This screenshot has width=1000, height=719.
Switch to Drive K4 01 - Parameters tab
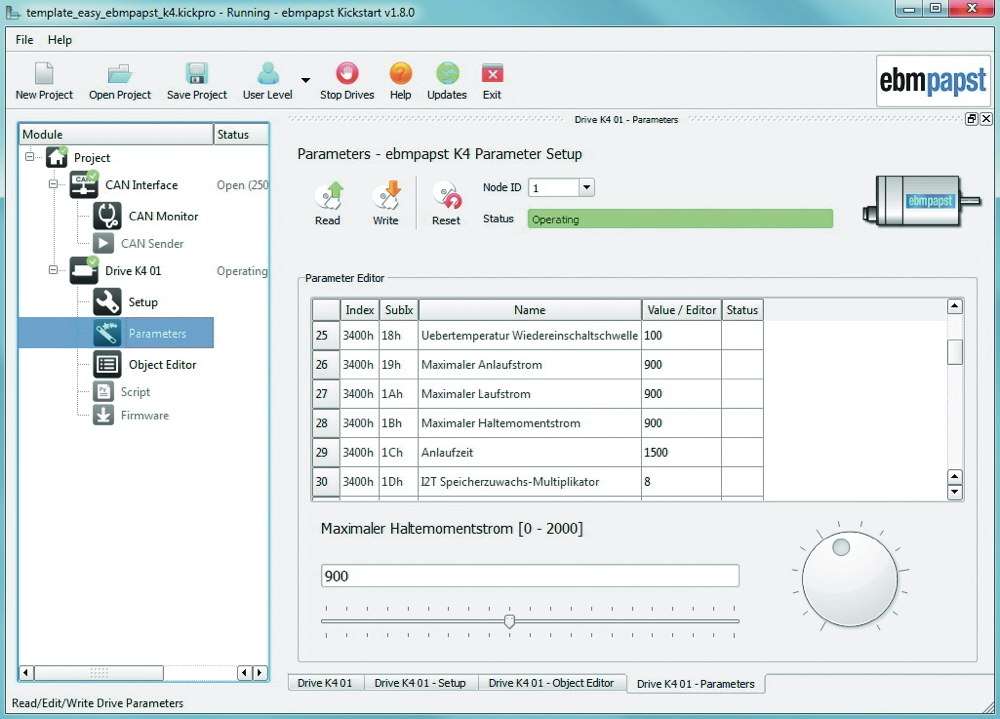pyautogui.click(x=696, y=683)
